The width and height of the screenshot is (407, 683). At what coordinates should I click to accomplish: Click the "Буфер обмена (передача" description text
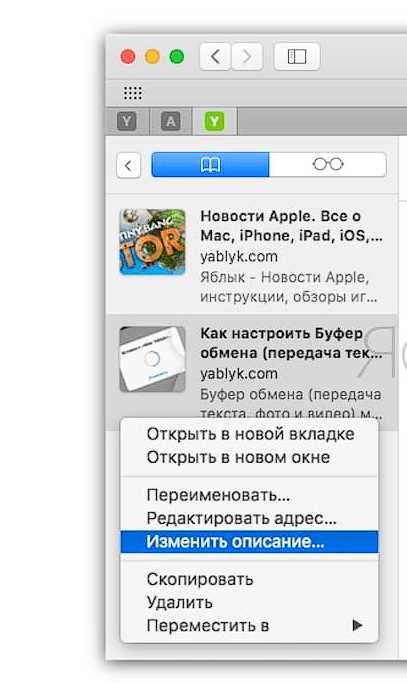[291, 403]
